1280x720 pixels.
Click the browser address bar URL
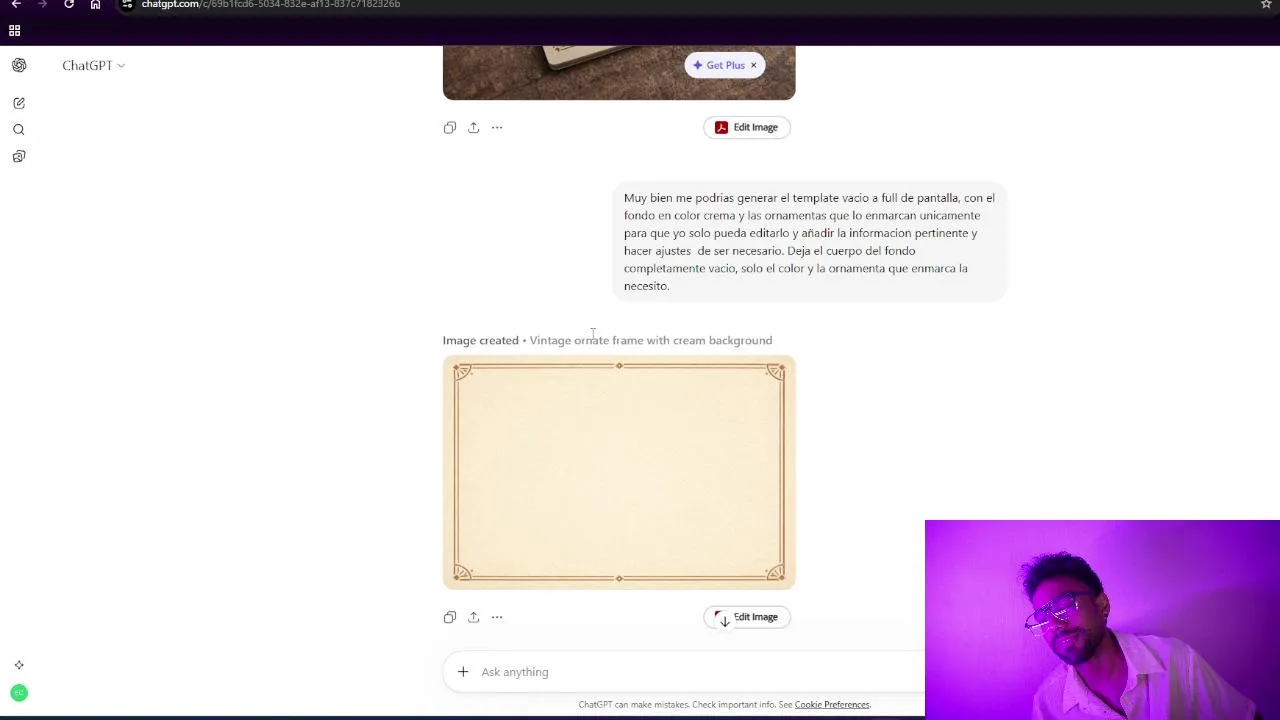(271, 4)
